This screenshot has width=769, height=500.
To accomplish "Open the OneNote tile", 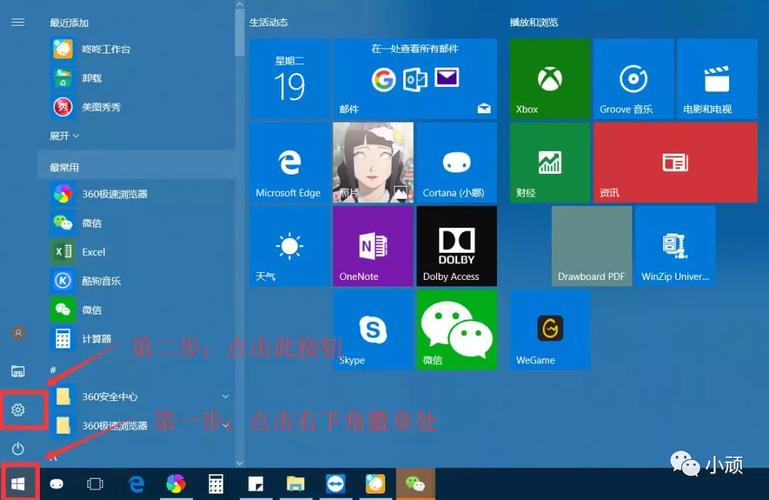I will (372, 246).
